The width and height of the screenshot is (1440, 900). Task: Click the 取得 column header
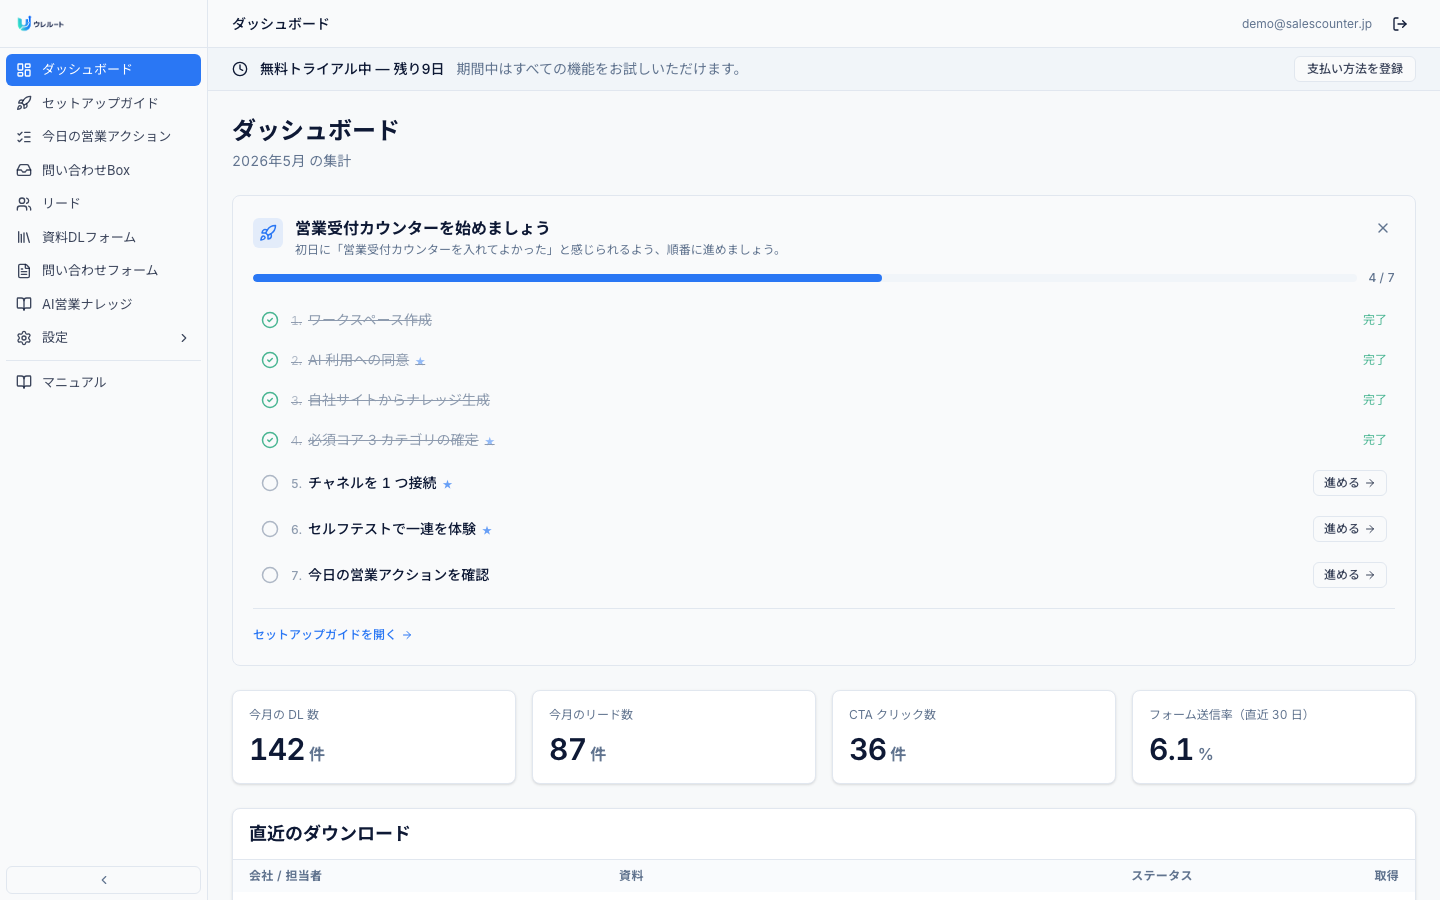pos(1386,876)
